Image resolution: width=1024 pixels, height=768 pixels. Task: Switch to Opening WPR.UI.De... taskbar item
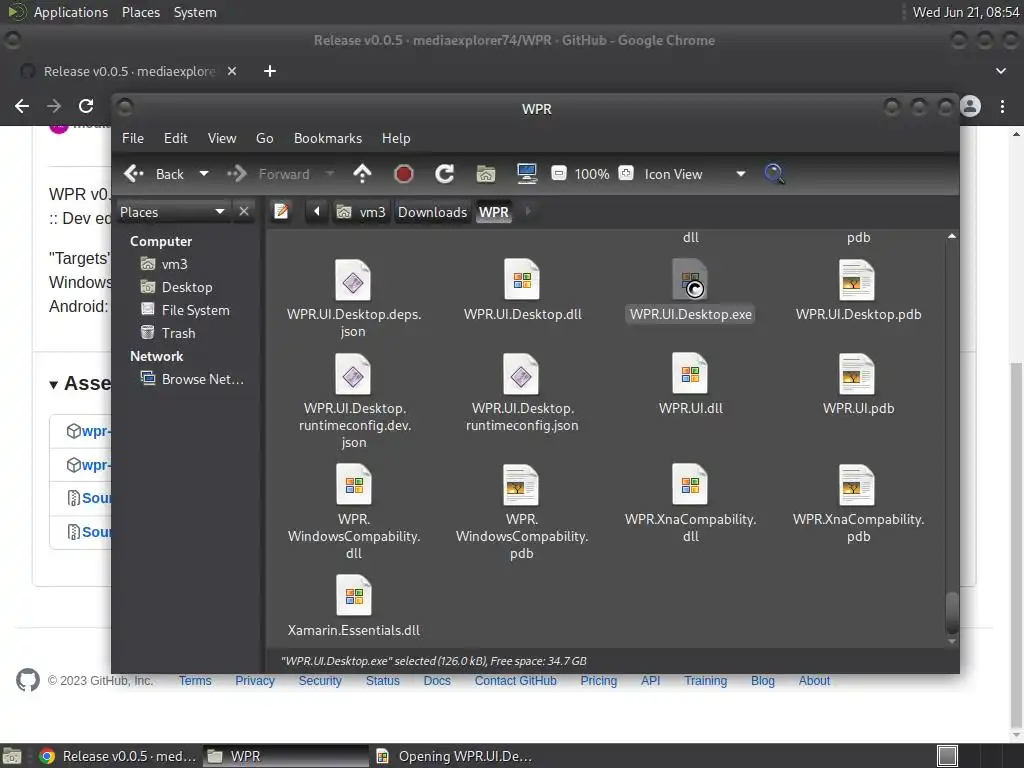[455, 756]
